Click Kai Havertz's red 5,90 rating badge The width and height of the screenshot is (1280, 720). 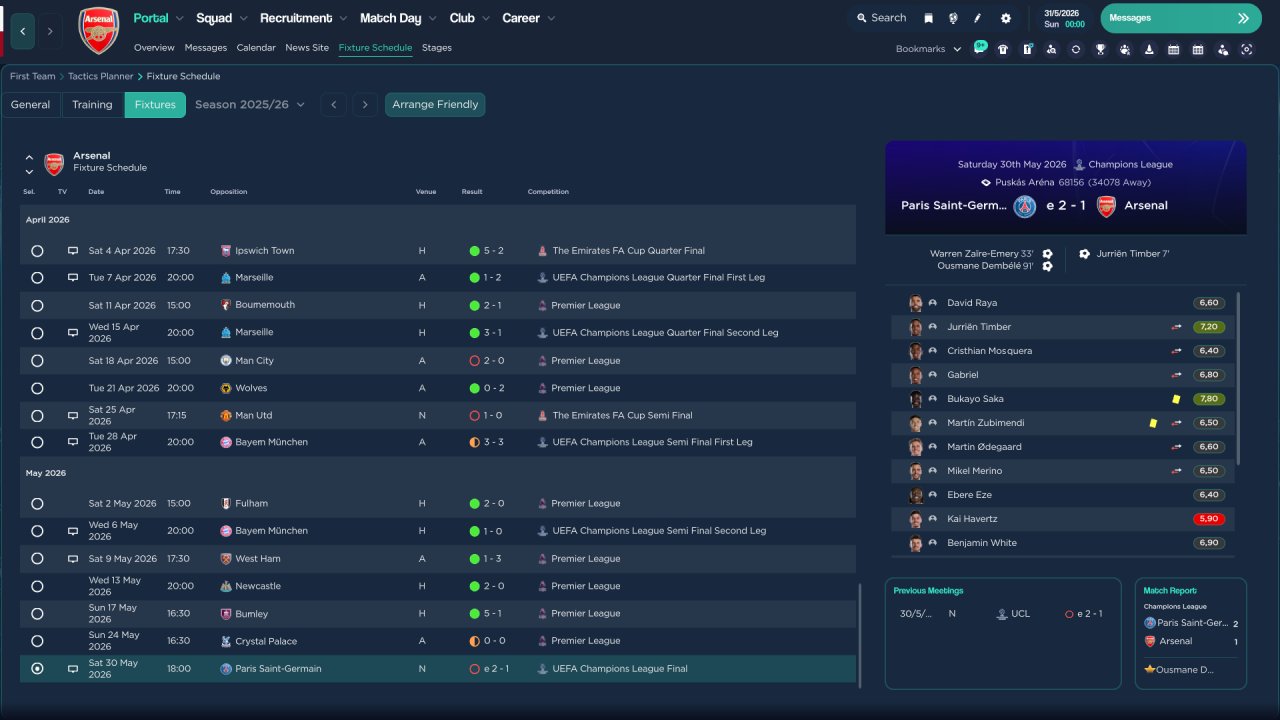pos(1209,519)
